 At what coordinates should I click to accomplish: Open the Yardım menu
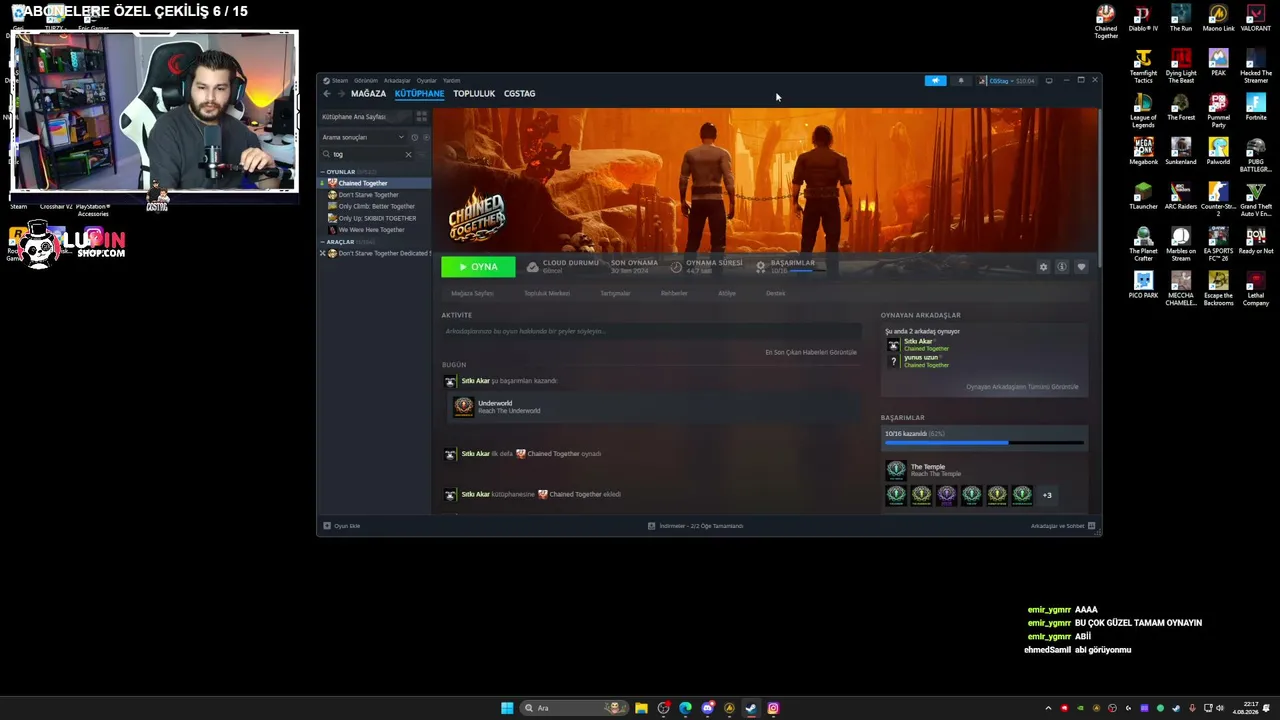pyautogui.click(x=452, y=81)
